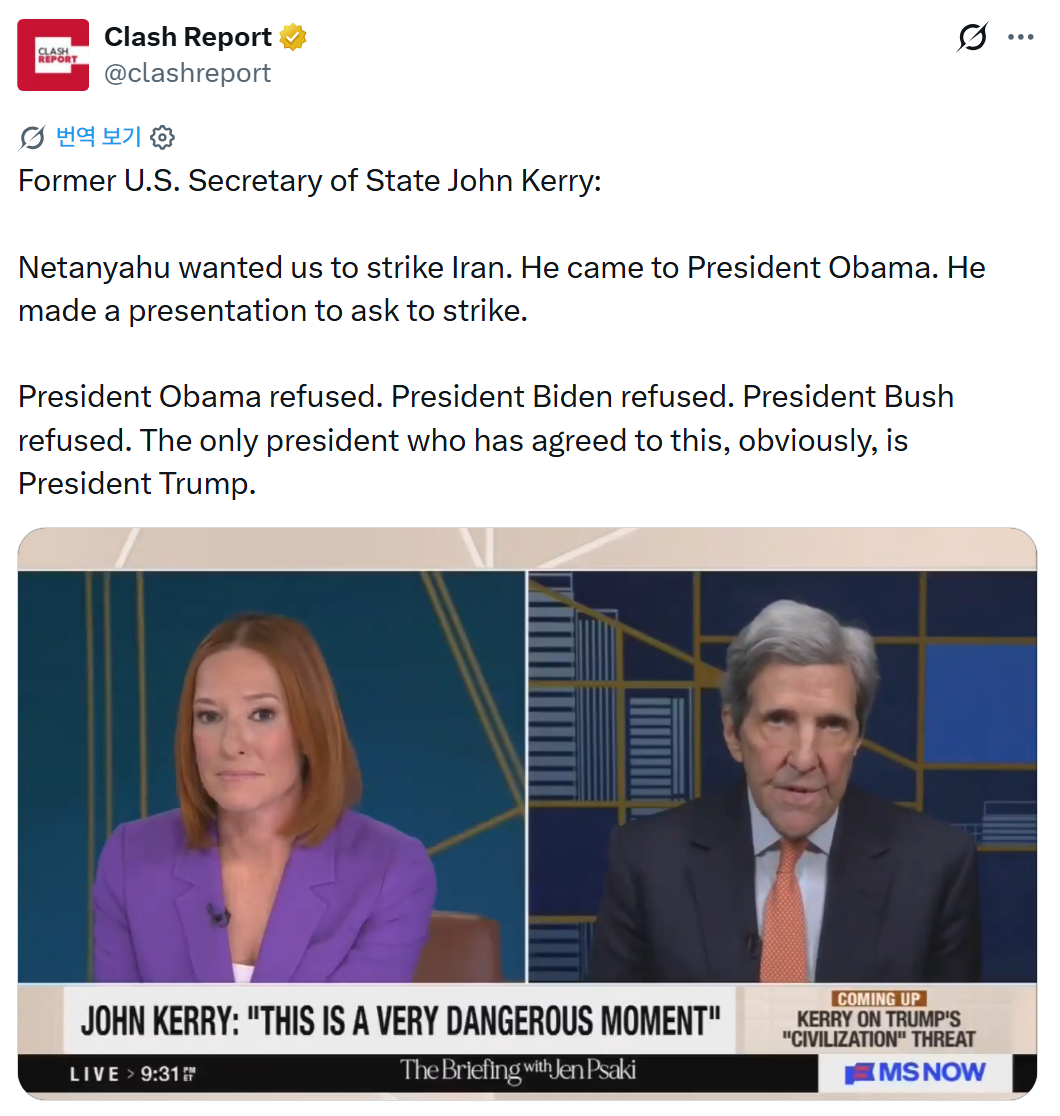Viewport: 1060px width, 1116px height.
Task: Click the video panel with purple blazer host
Action: pos(271,777)
